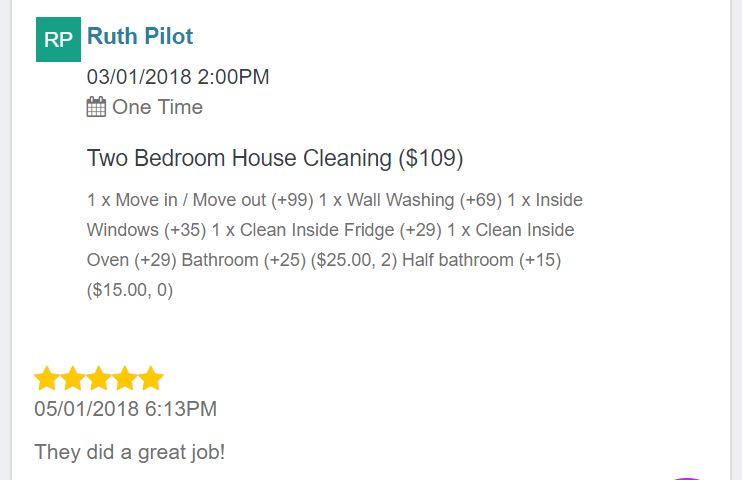
Task: Click the calendar icon beside One Time
Action: point(96,107)
